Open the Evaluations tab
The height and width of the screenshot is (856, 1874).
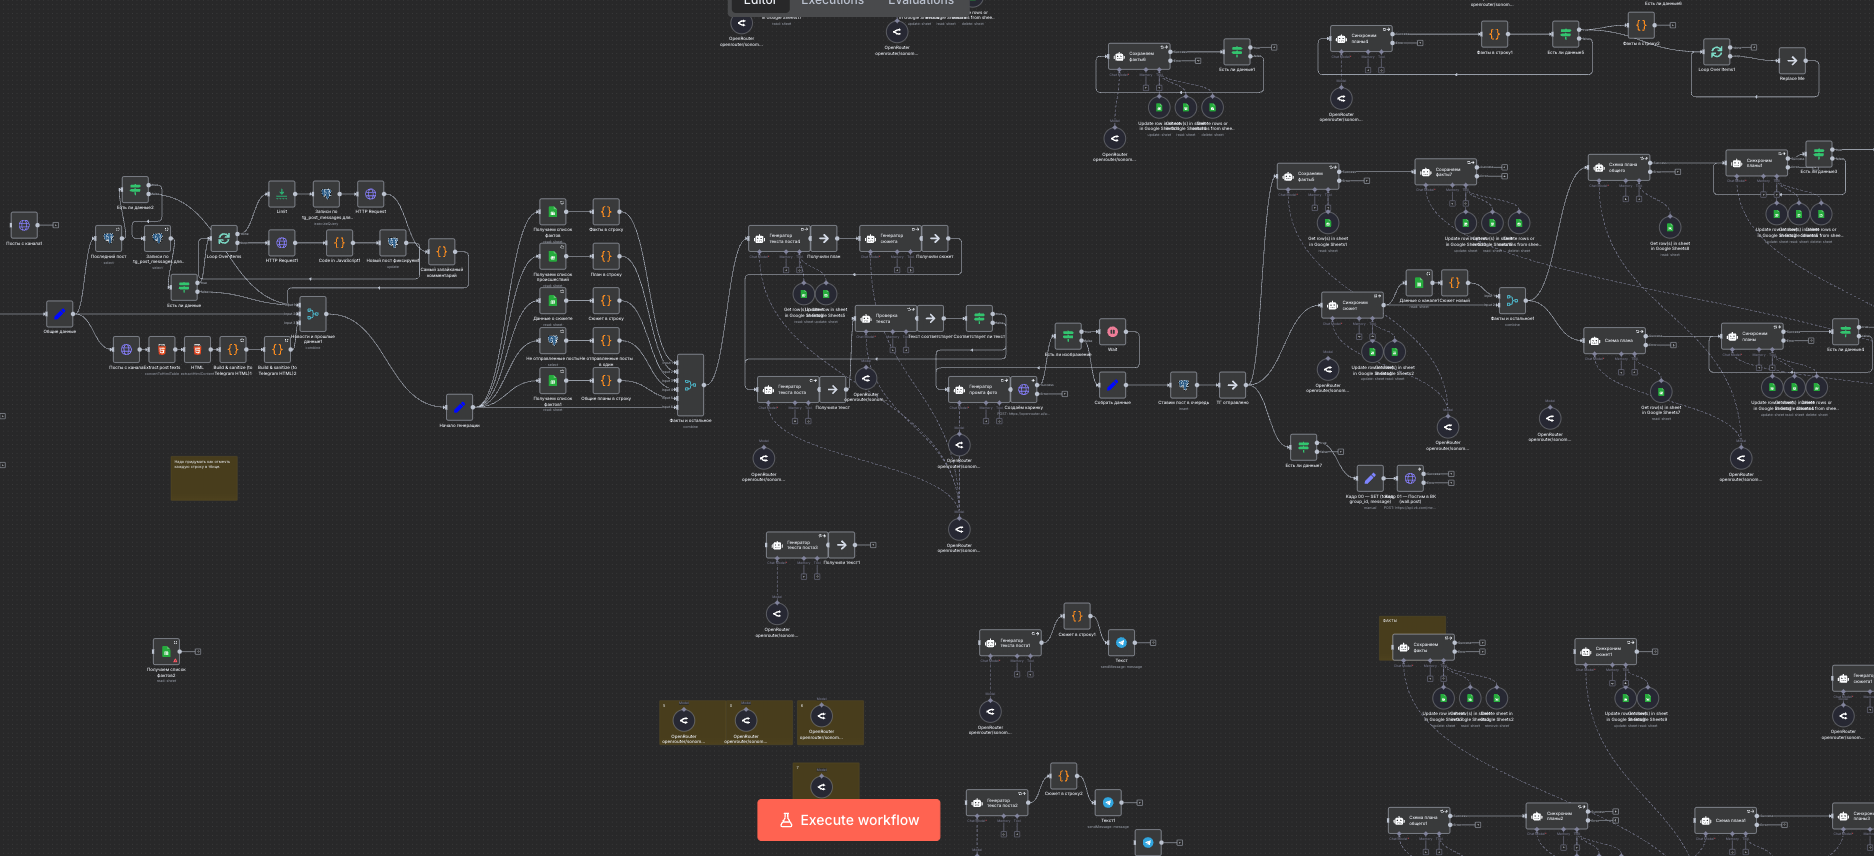[x=920, y=3]
